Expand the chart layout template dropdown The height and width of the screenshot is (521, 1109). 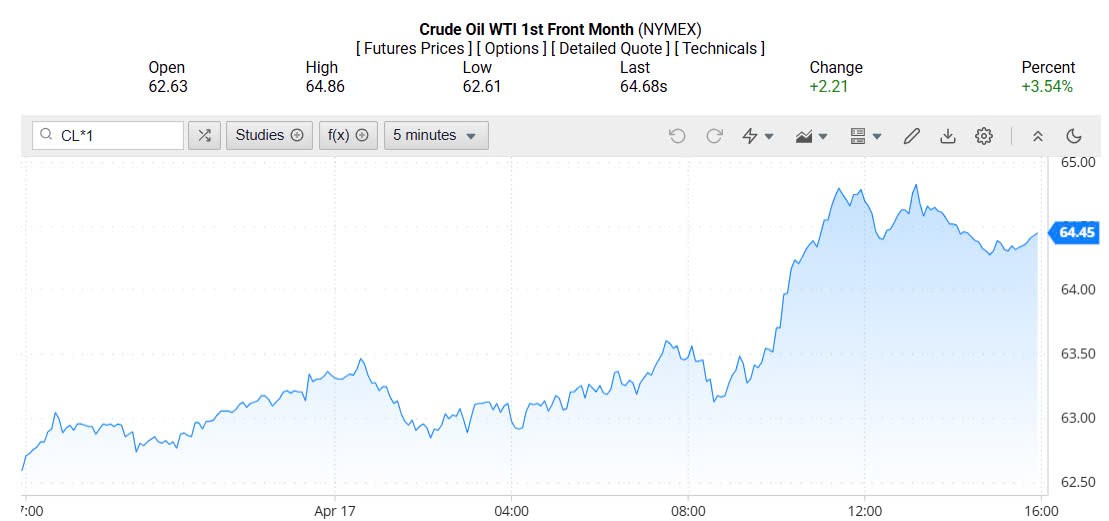865,136
